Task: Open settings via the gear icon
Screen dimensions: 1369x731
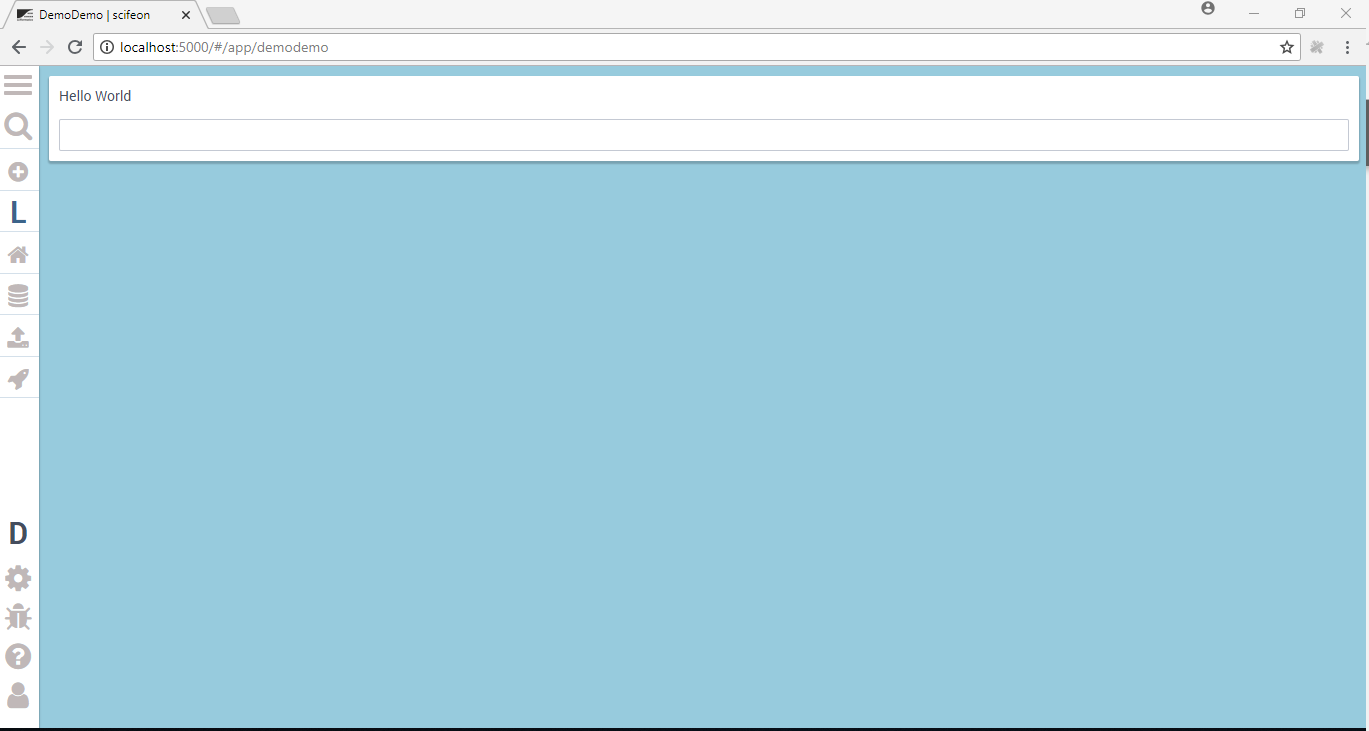Action: click(x=18, y=578)
